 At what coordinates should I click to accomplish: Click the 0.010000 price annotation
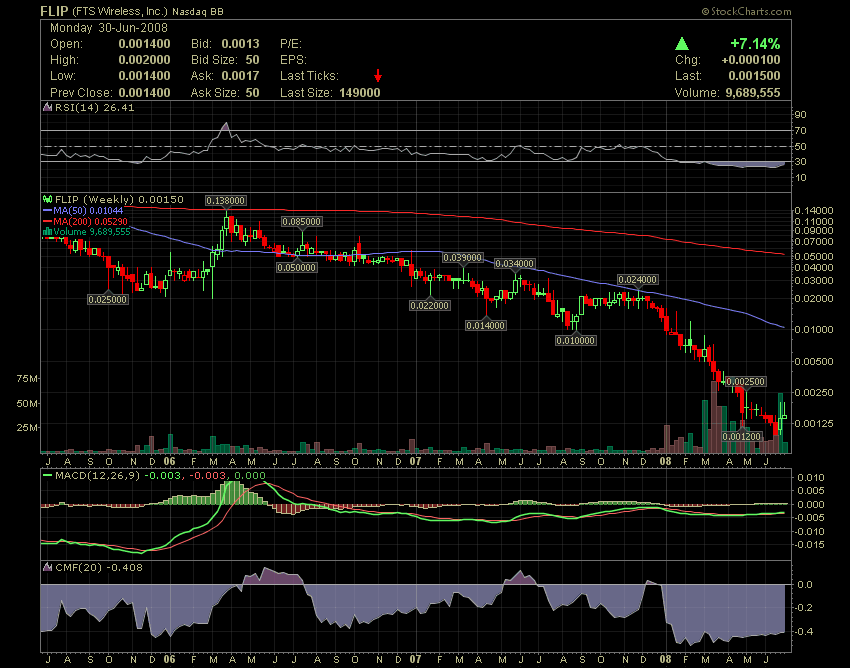(576, 341)
